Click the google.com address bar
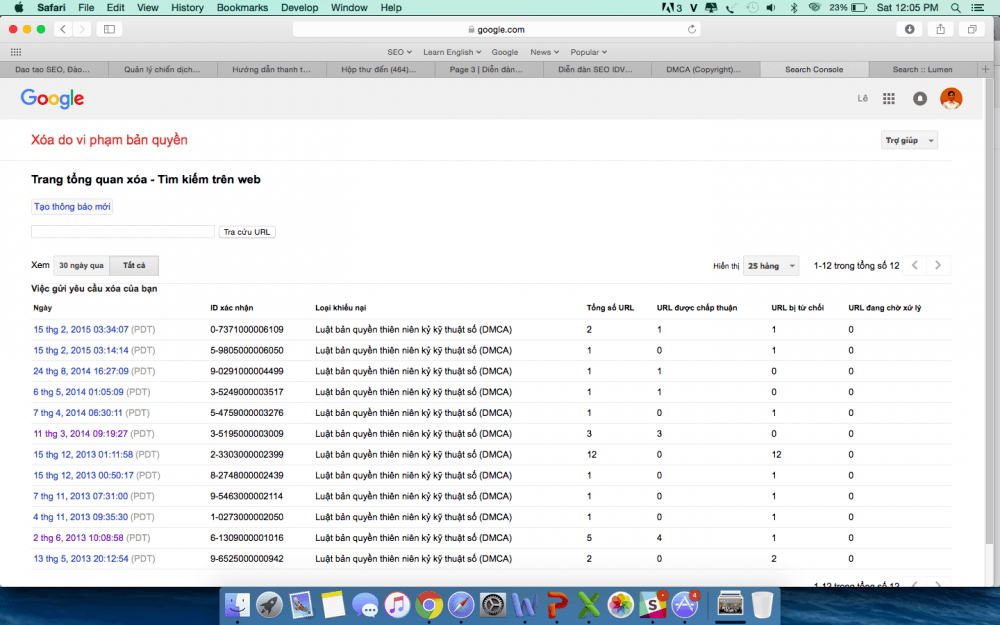 (x=496, y=29)
